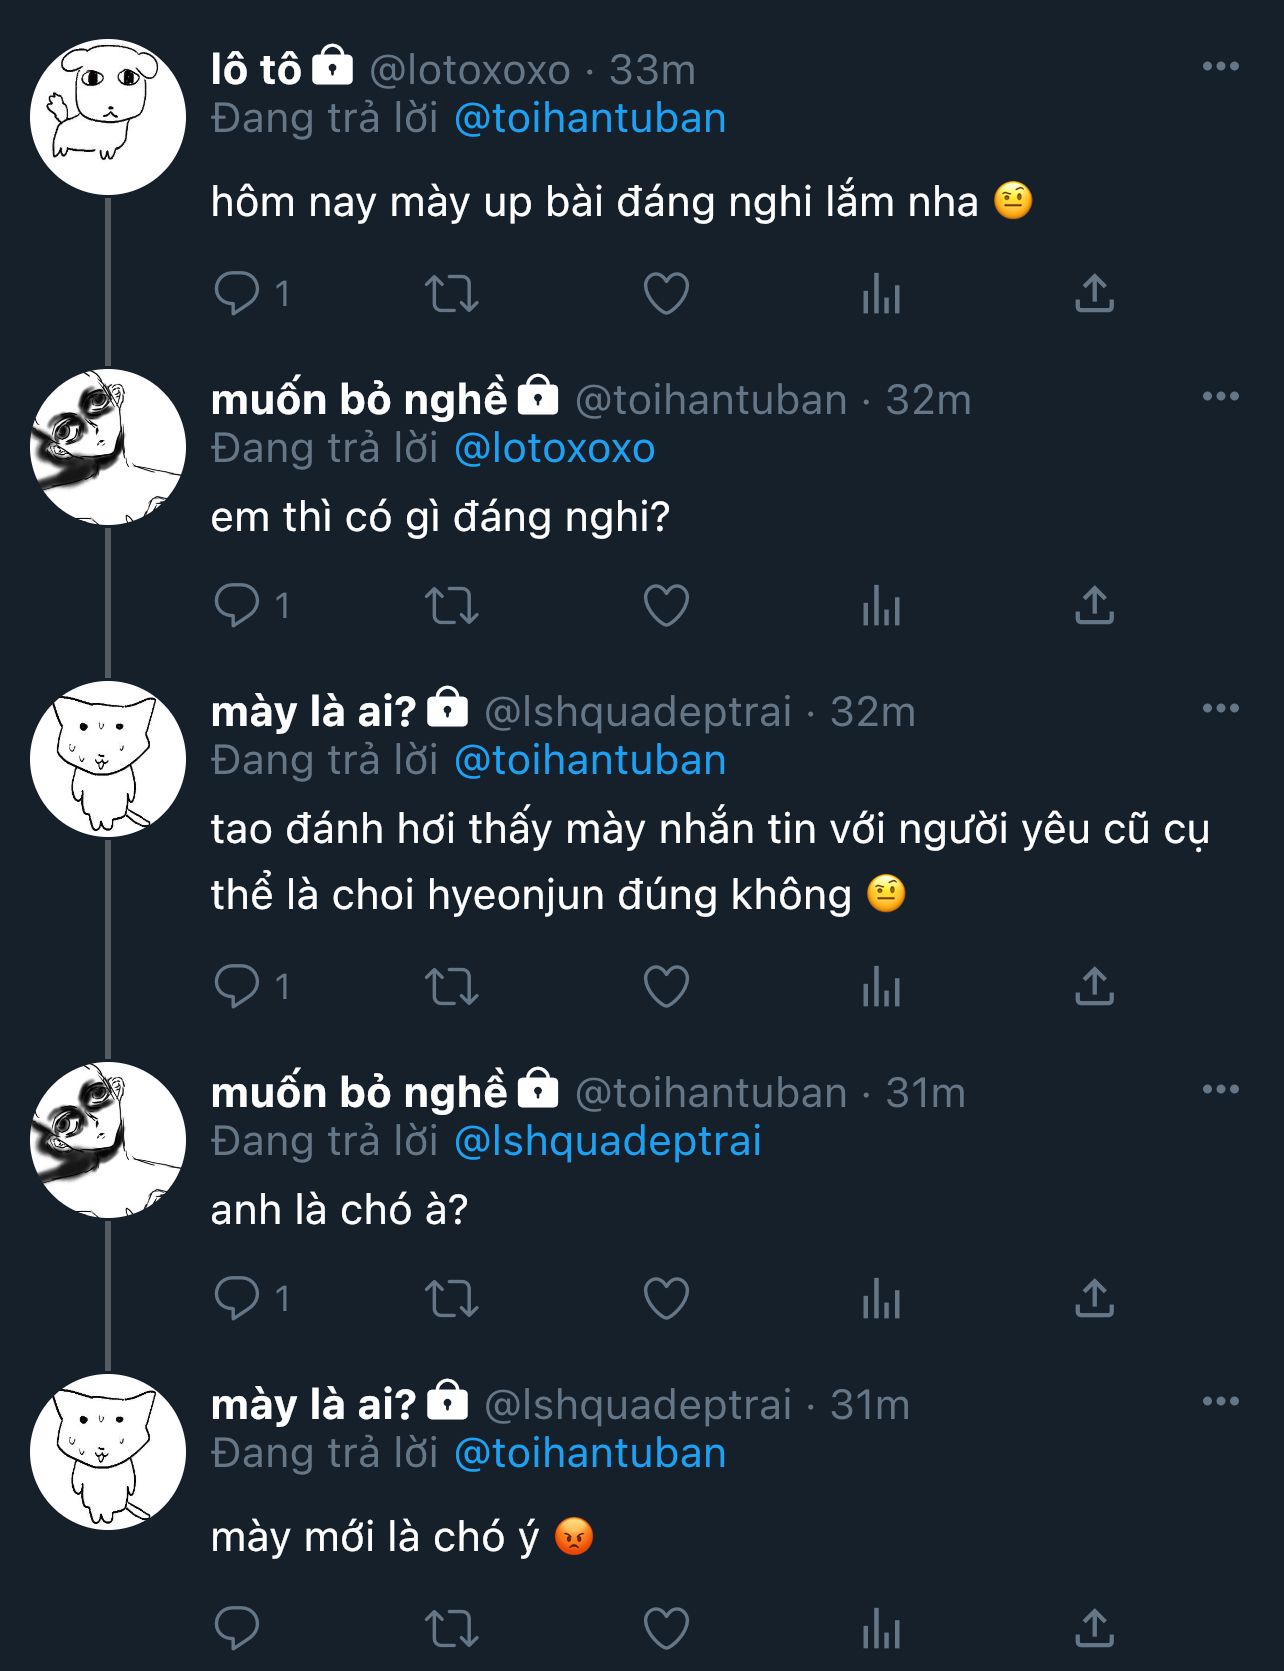Open 'muốn bỏ nghề' display name at 32m
This screenshot has width=1284, height=1671.
[359, 400]
